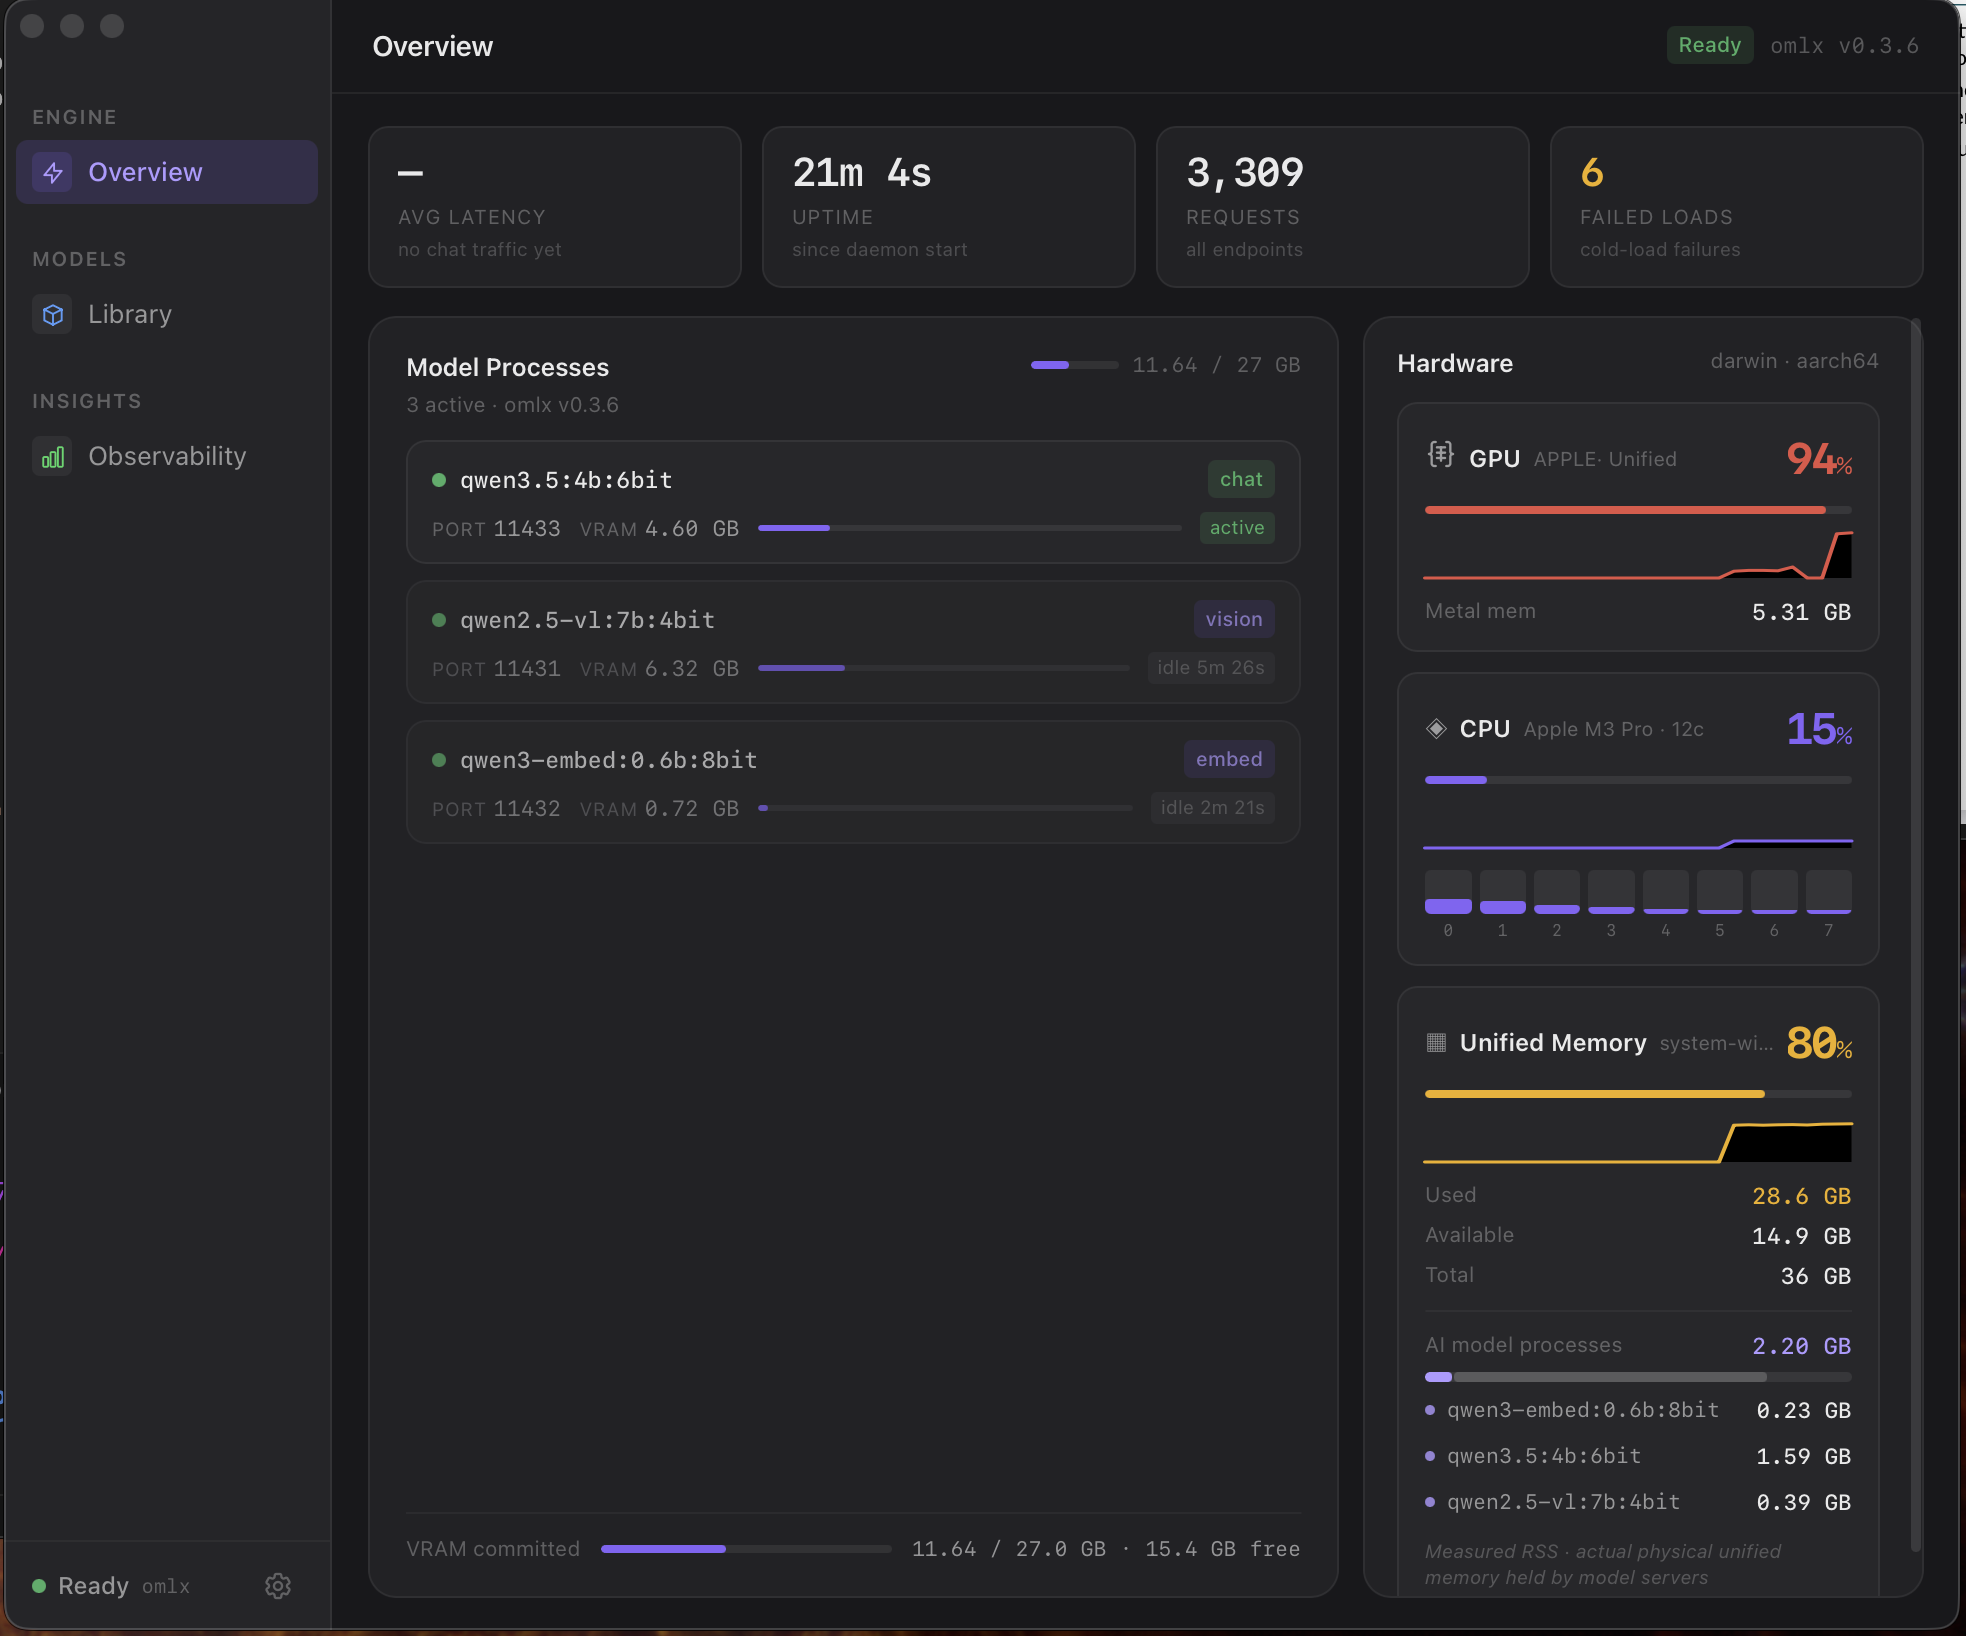This screenshot has height=1636, width=1966.
Task: Open the Observability sidebar item
Action: coord(167,456)
